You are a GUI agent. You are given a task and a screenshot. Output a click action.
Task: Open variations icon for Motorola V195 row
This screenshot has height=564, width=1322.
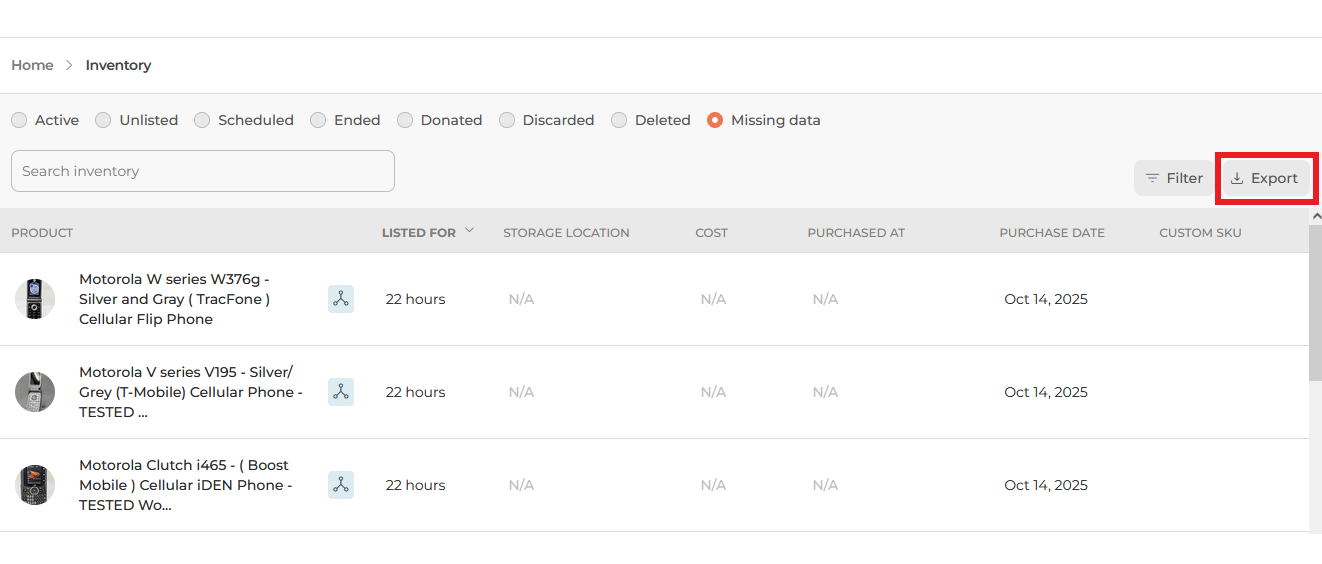(x=341, y=392)
